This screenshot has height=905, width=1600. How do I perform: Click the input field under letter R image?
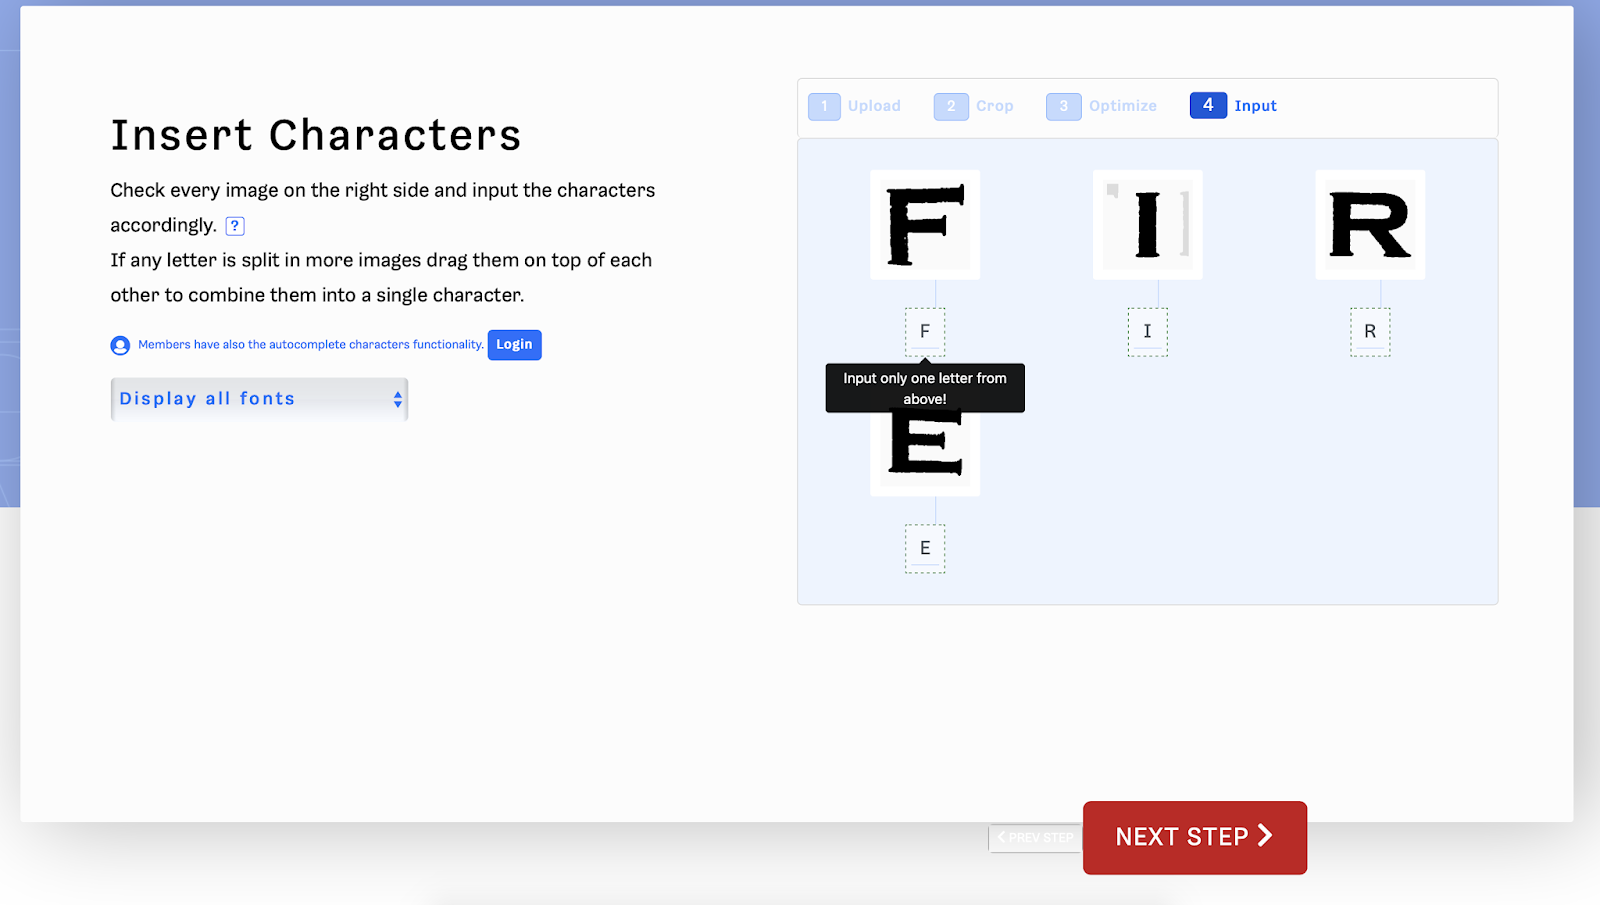[x=1370, y=332]
